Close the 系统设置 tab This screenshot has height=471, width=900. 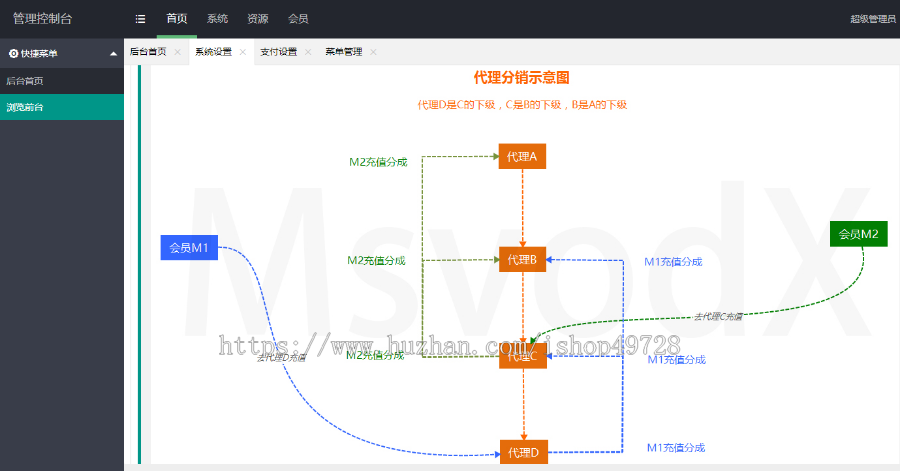[243, 52]
